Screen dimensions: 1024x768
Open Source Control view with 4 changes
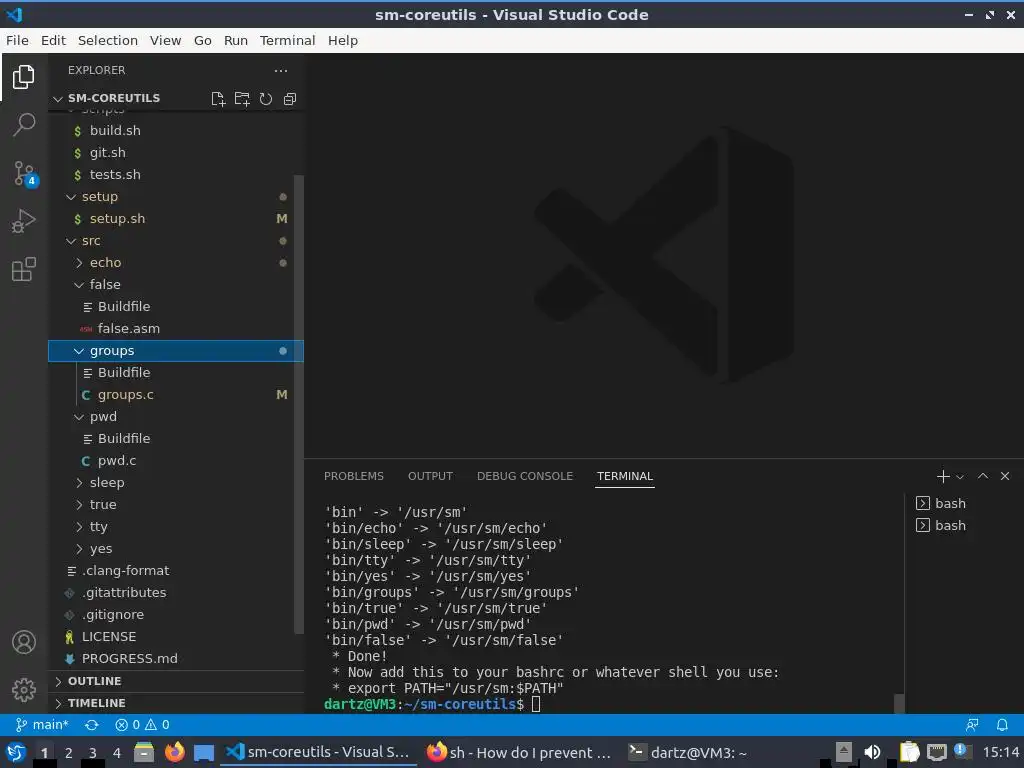coord(25,174)
